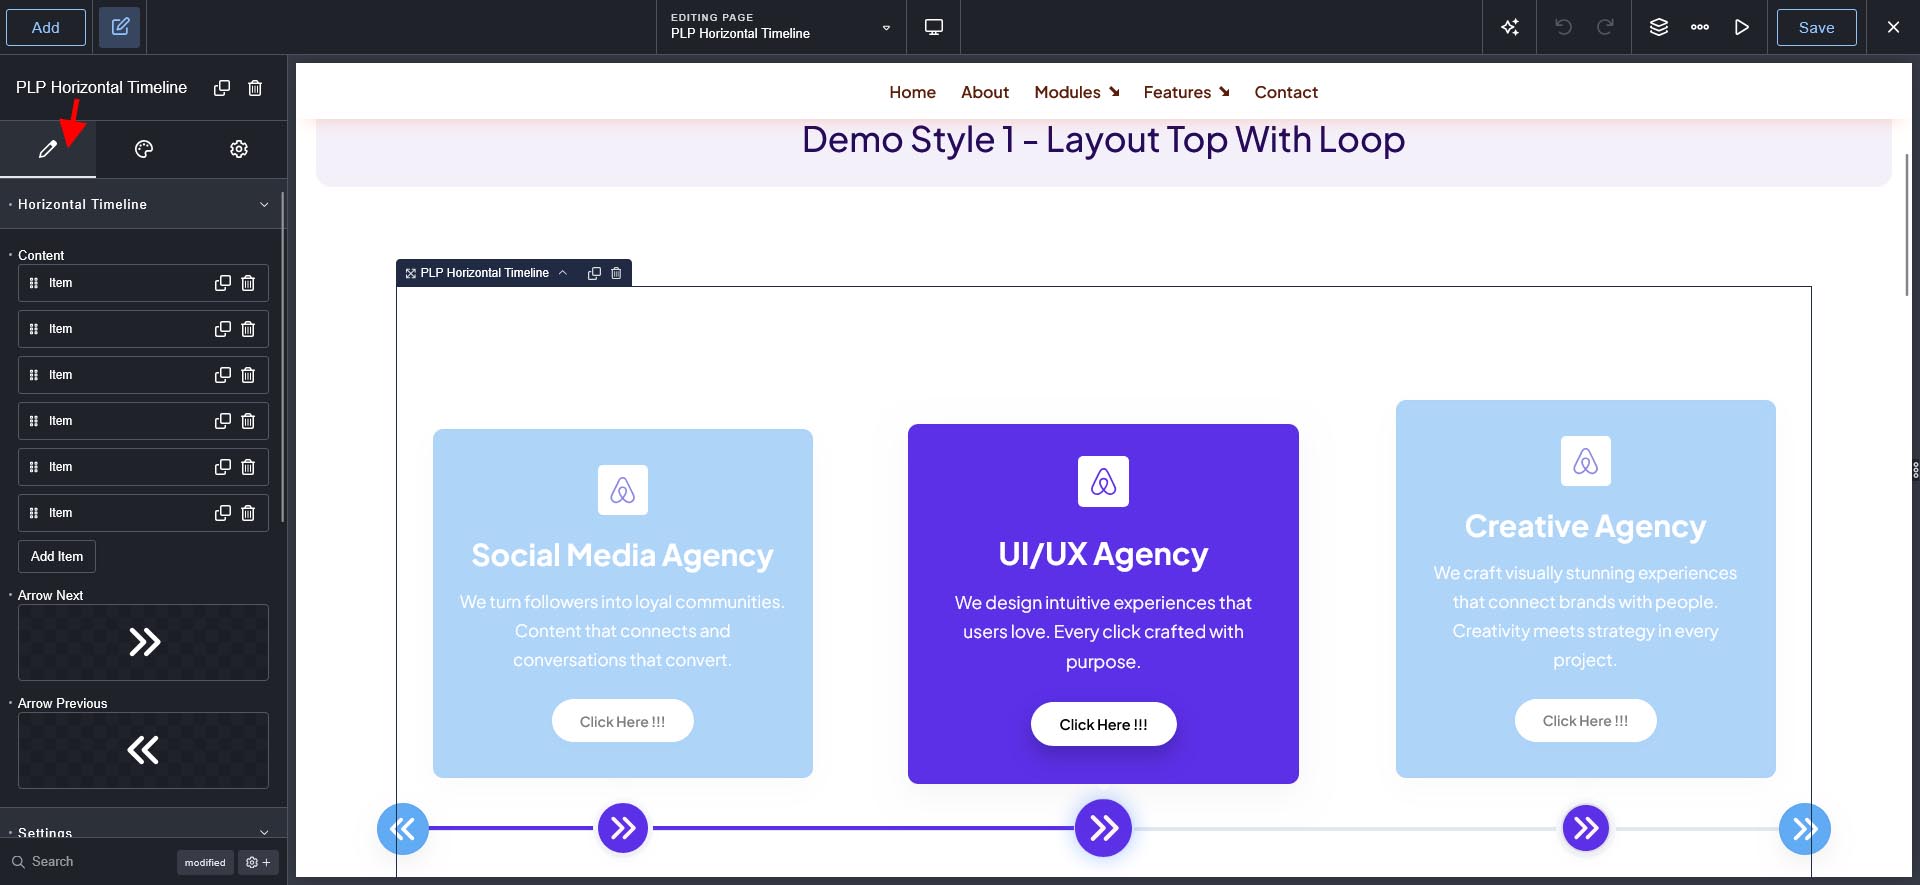Click the Preview play icon
The image size is (1920, 885).
point(1742,27)
